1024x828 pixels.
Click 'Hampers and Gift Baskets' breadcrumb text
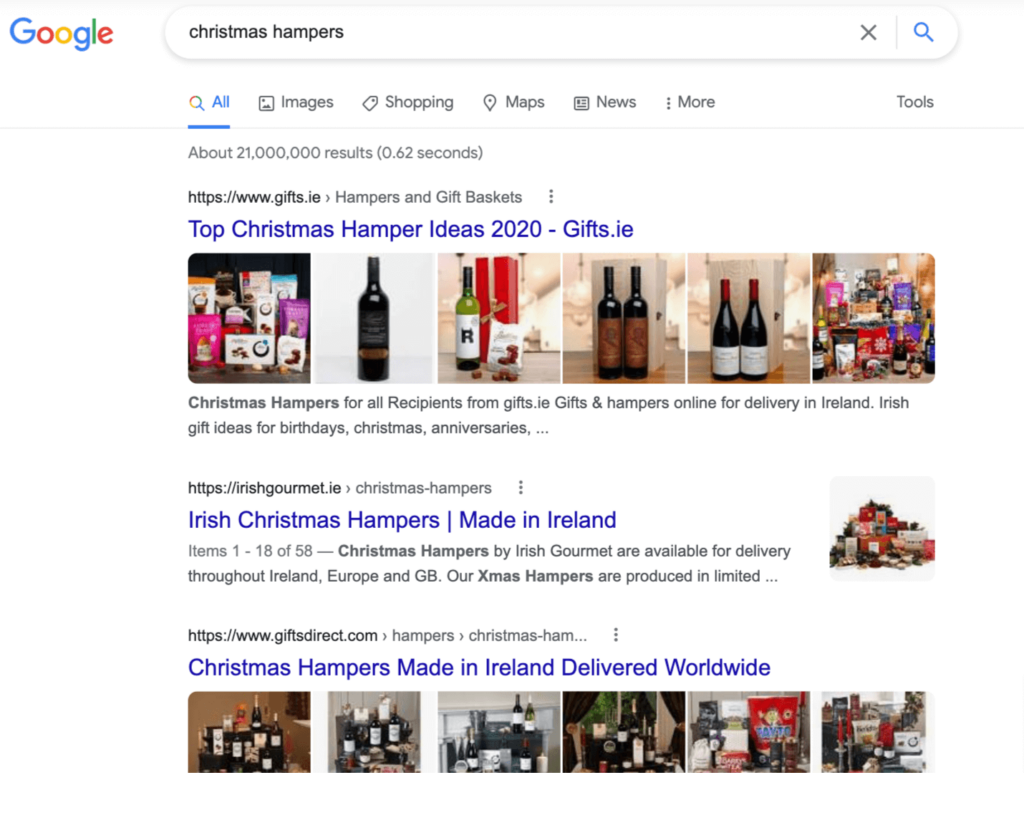428,197
